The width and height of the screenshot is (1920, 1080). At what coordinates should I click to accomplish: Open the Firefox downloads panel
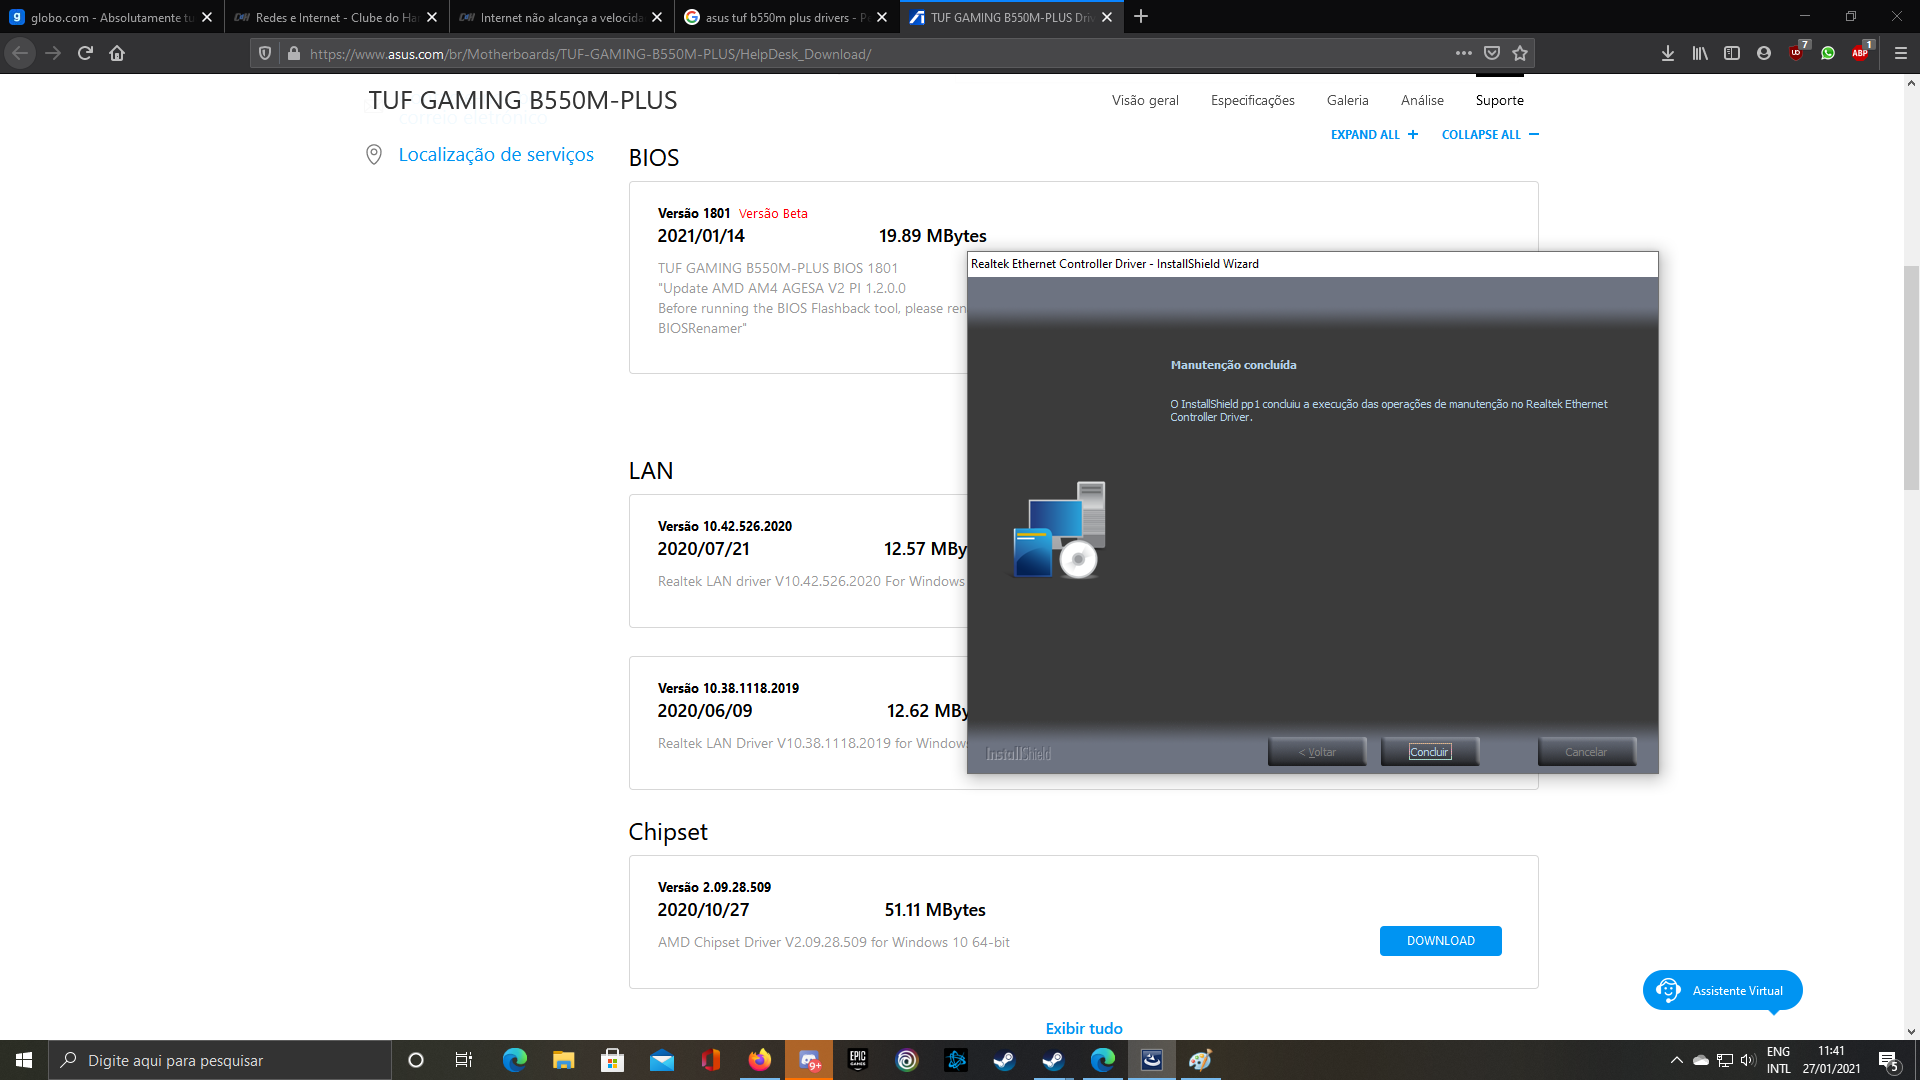click(x=1668, y=53)
